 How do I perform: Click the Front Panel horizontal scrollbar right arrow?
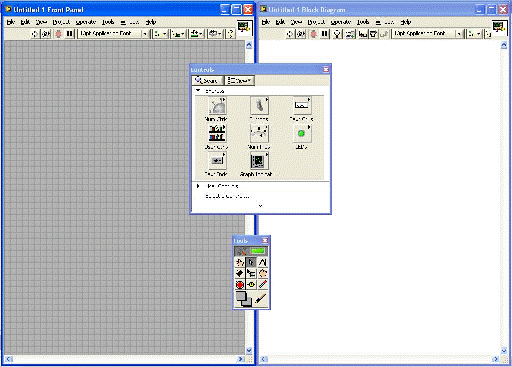(240, 359)
